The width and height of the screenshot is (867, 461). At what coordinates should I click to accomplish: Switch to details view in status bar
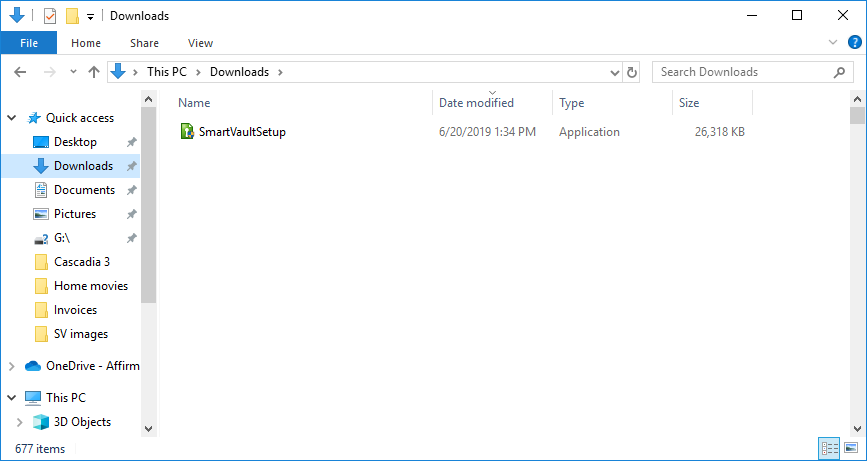point(829,448)
